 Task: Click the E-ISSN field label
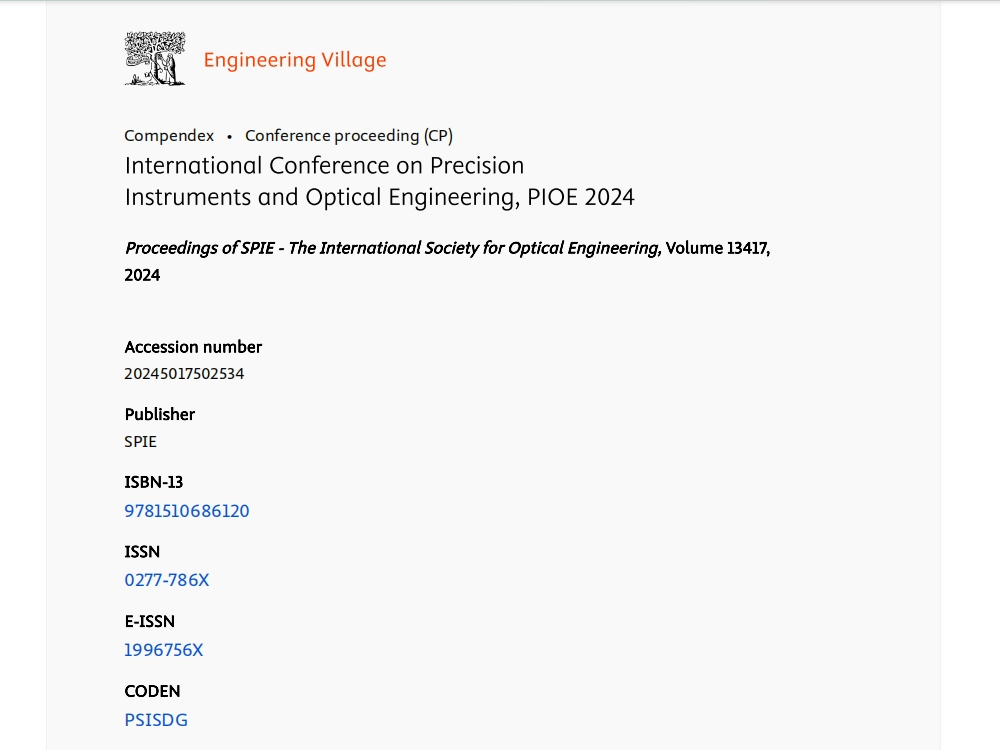tap(149, 621)
